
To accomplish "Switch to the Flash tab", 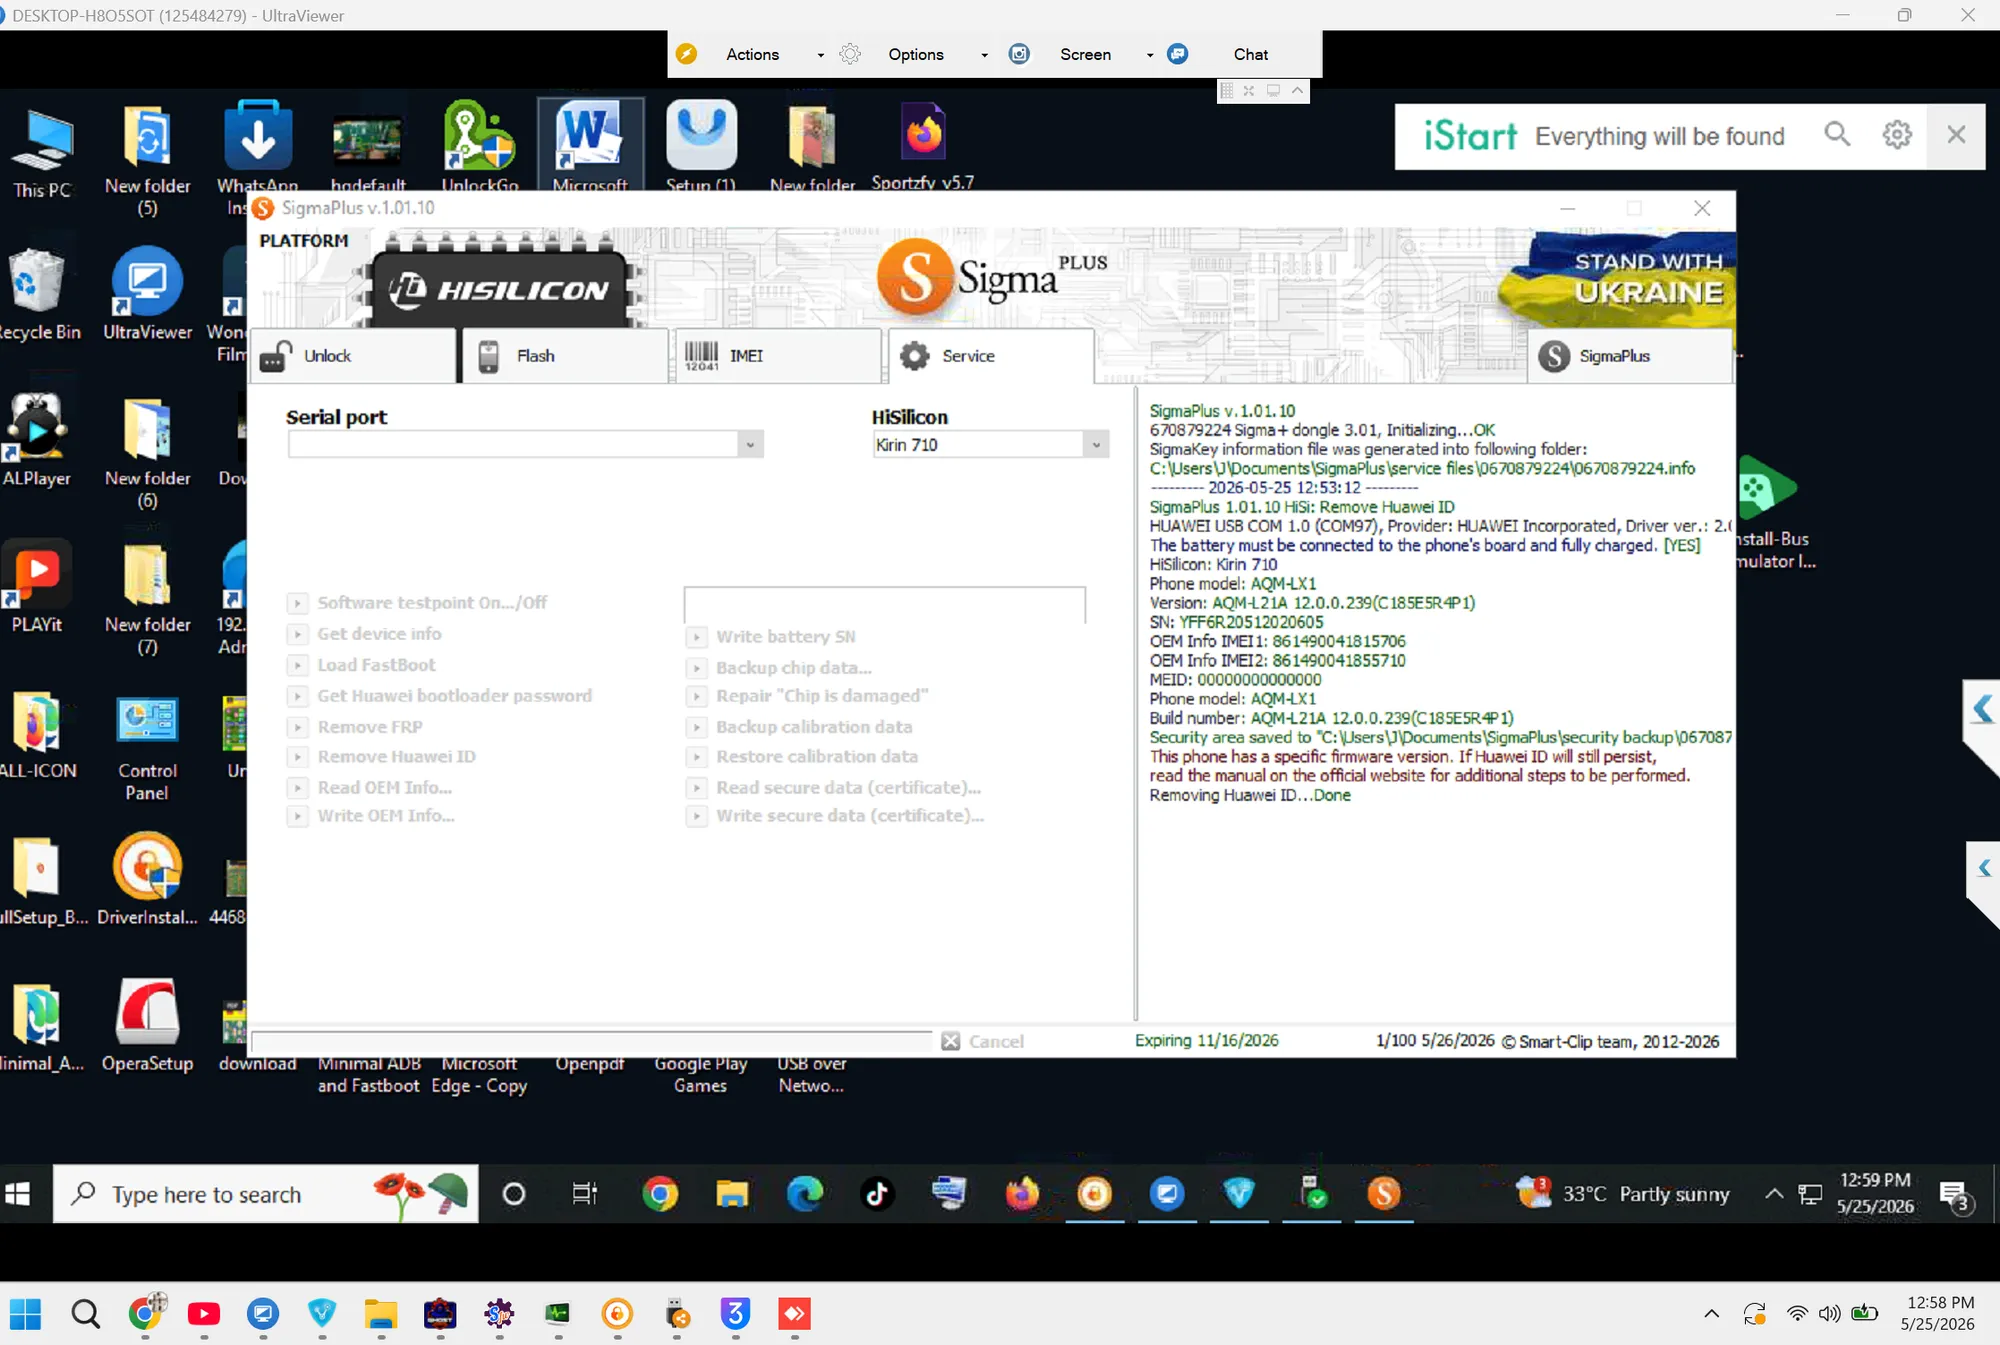I will point(565,356).
